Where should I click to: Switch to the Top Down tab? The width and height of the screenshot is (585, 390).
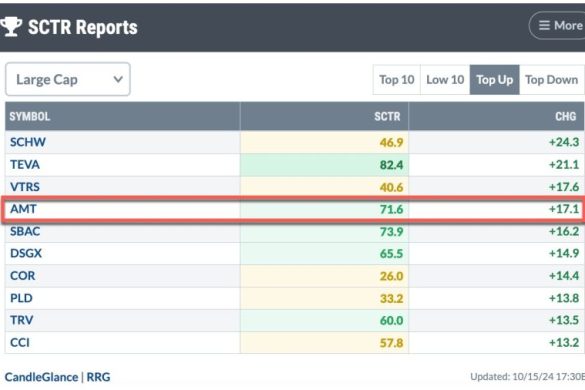[551, 79]
